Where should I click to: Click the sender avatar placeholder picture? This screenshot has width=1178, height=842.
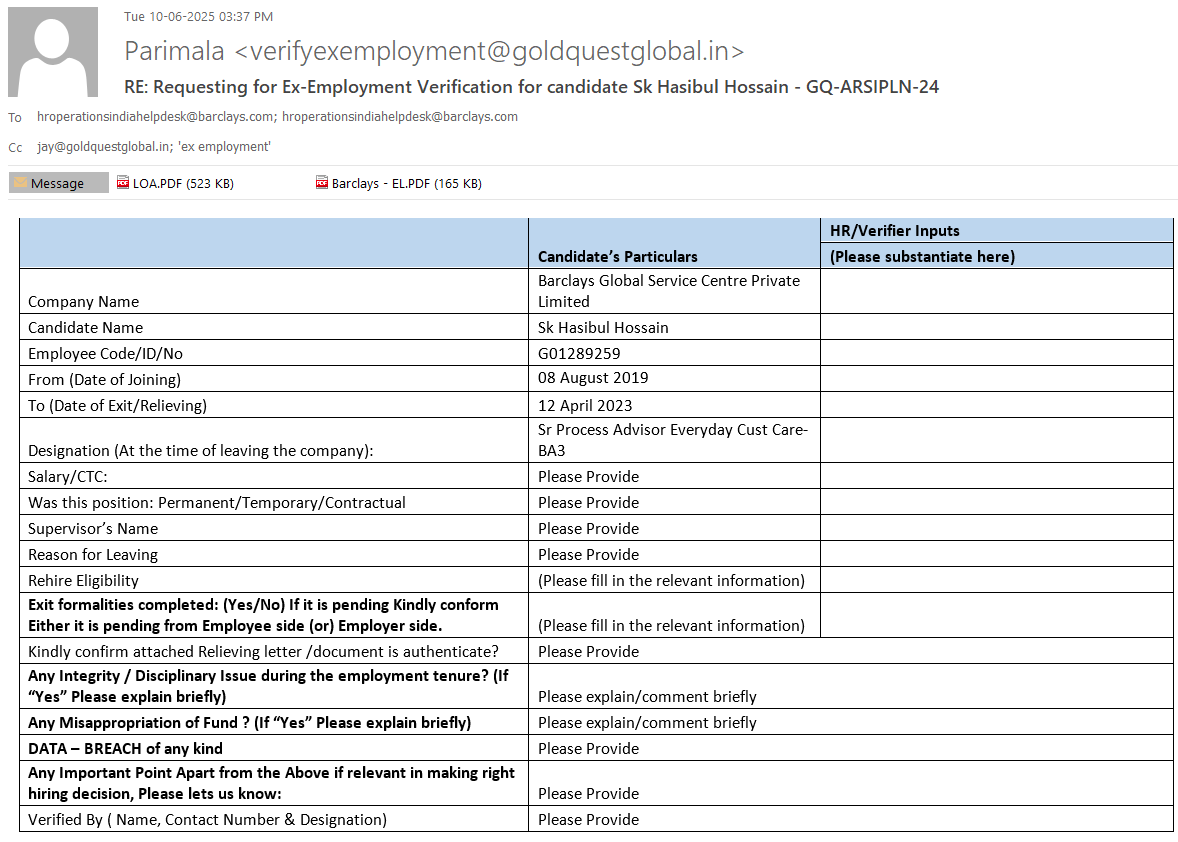[x=53, y=52]
